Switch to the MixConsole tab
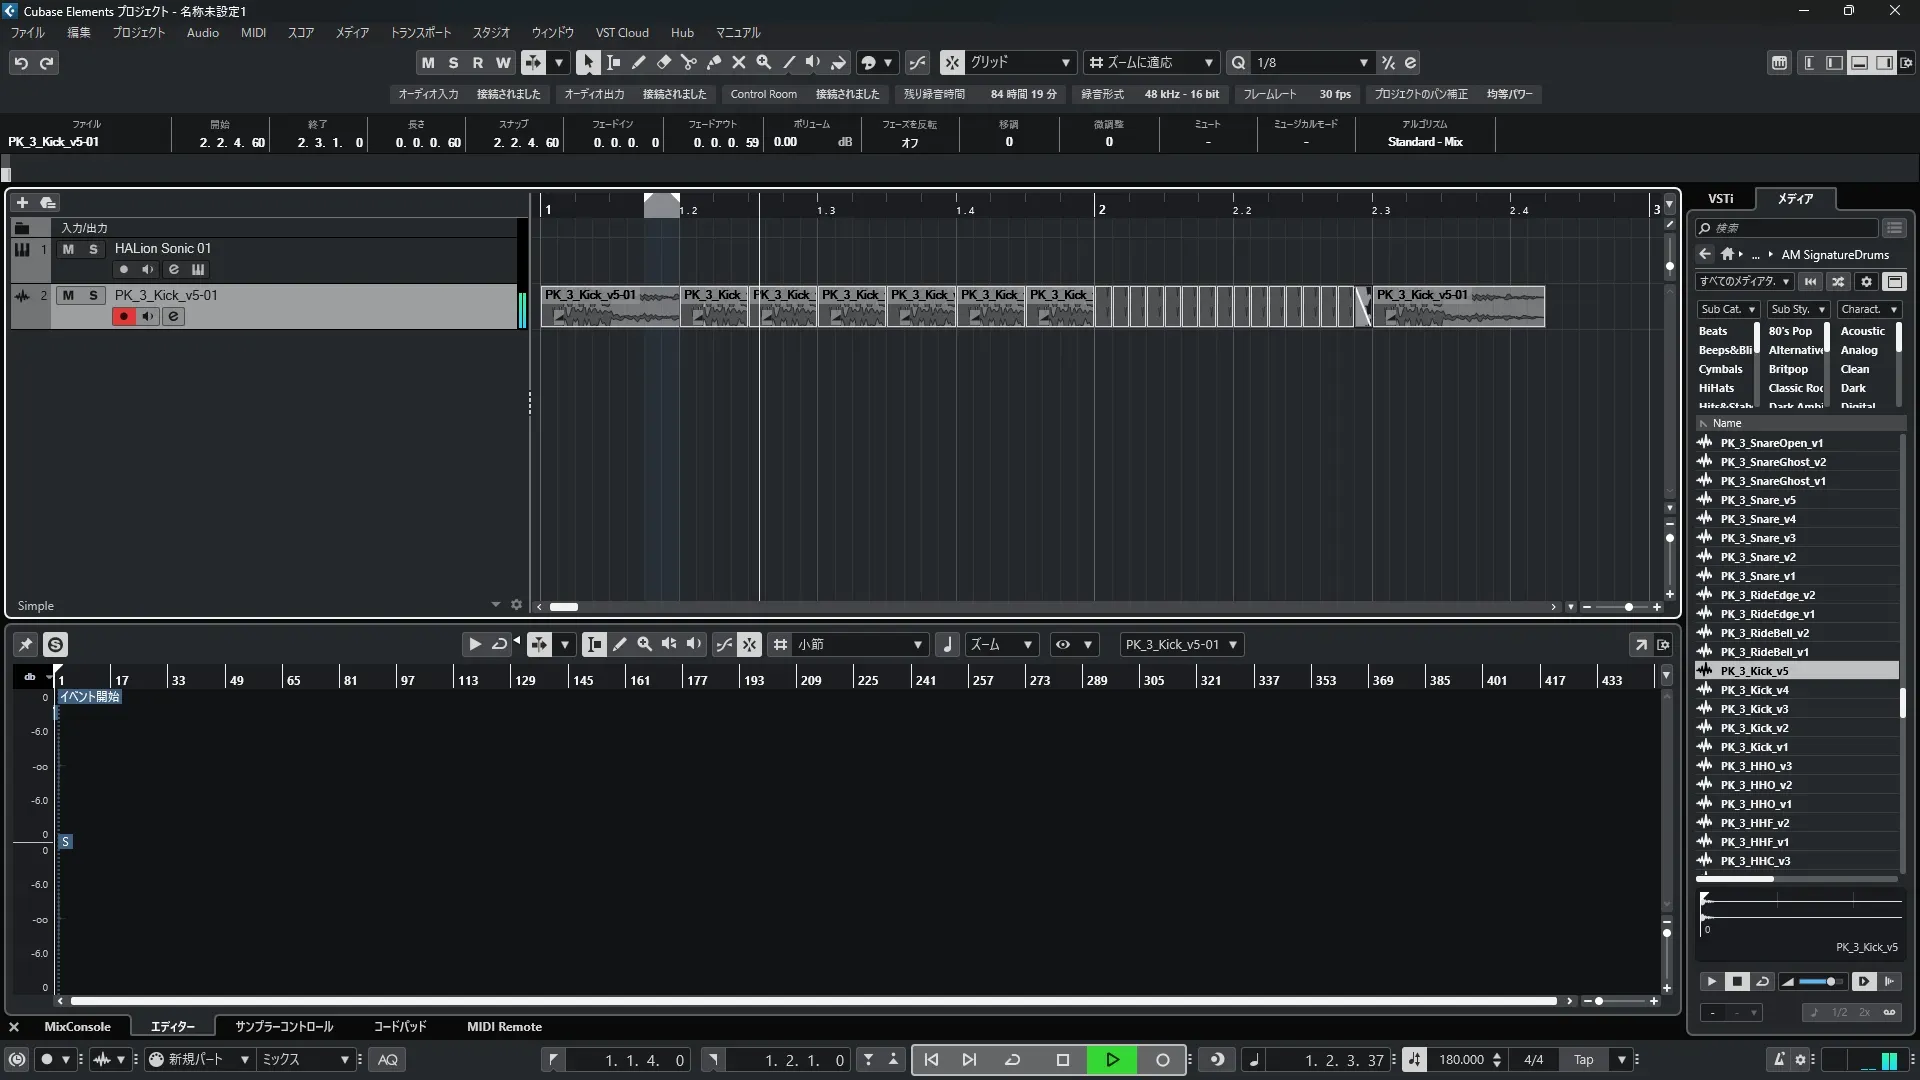The width and height of the screenshot is (1920, 1080). [x=77, y=1027]
